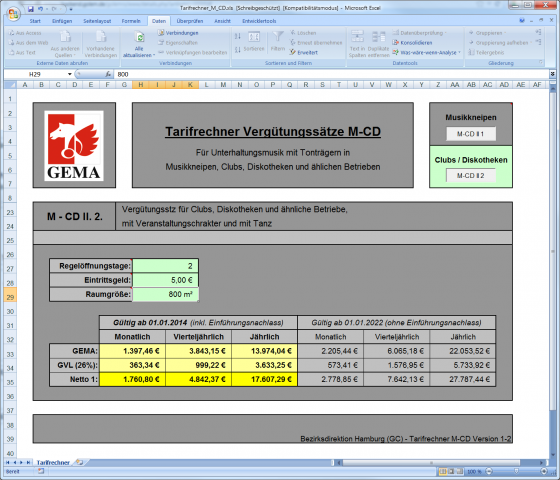The image size is (560, 480).
Task: Select the GEMA logo image
Action: coord(74,145)
